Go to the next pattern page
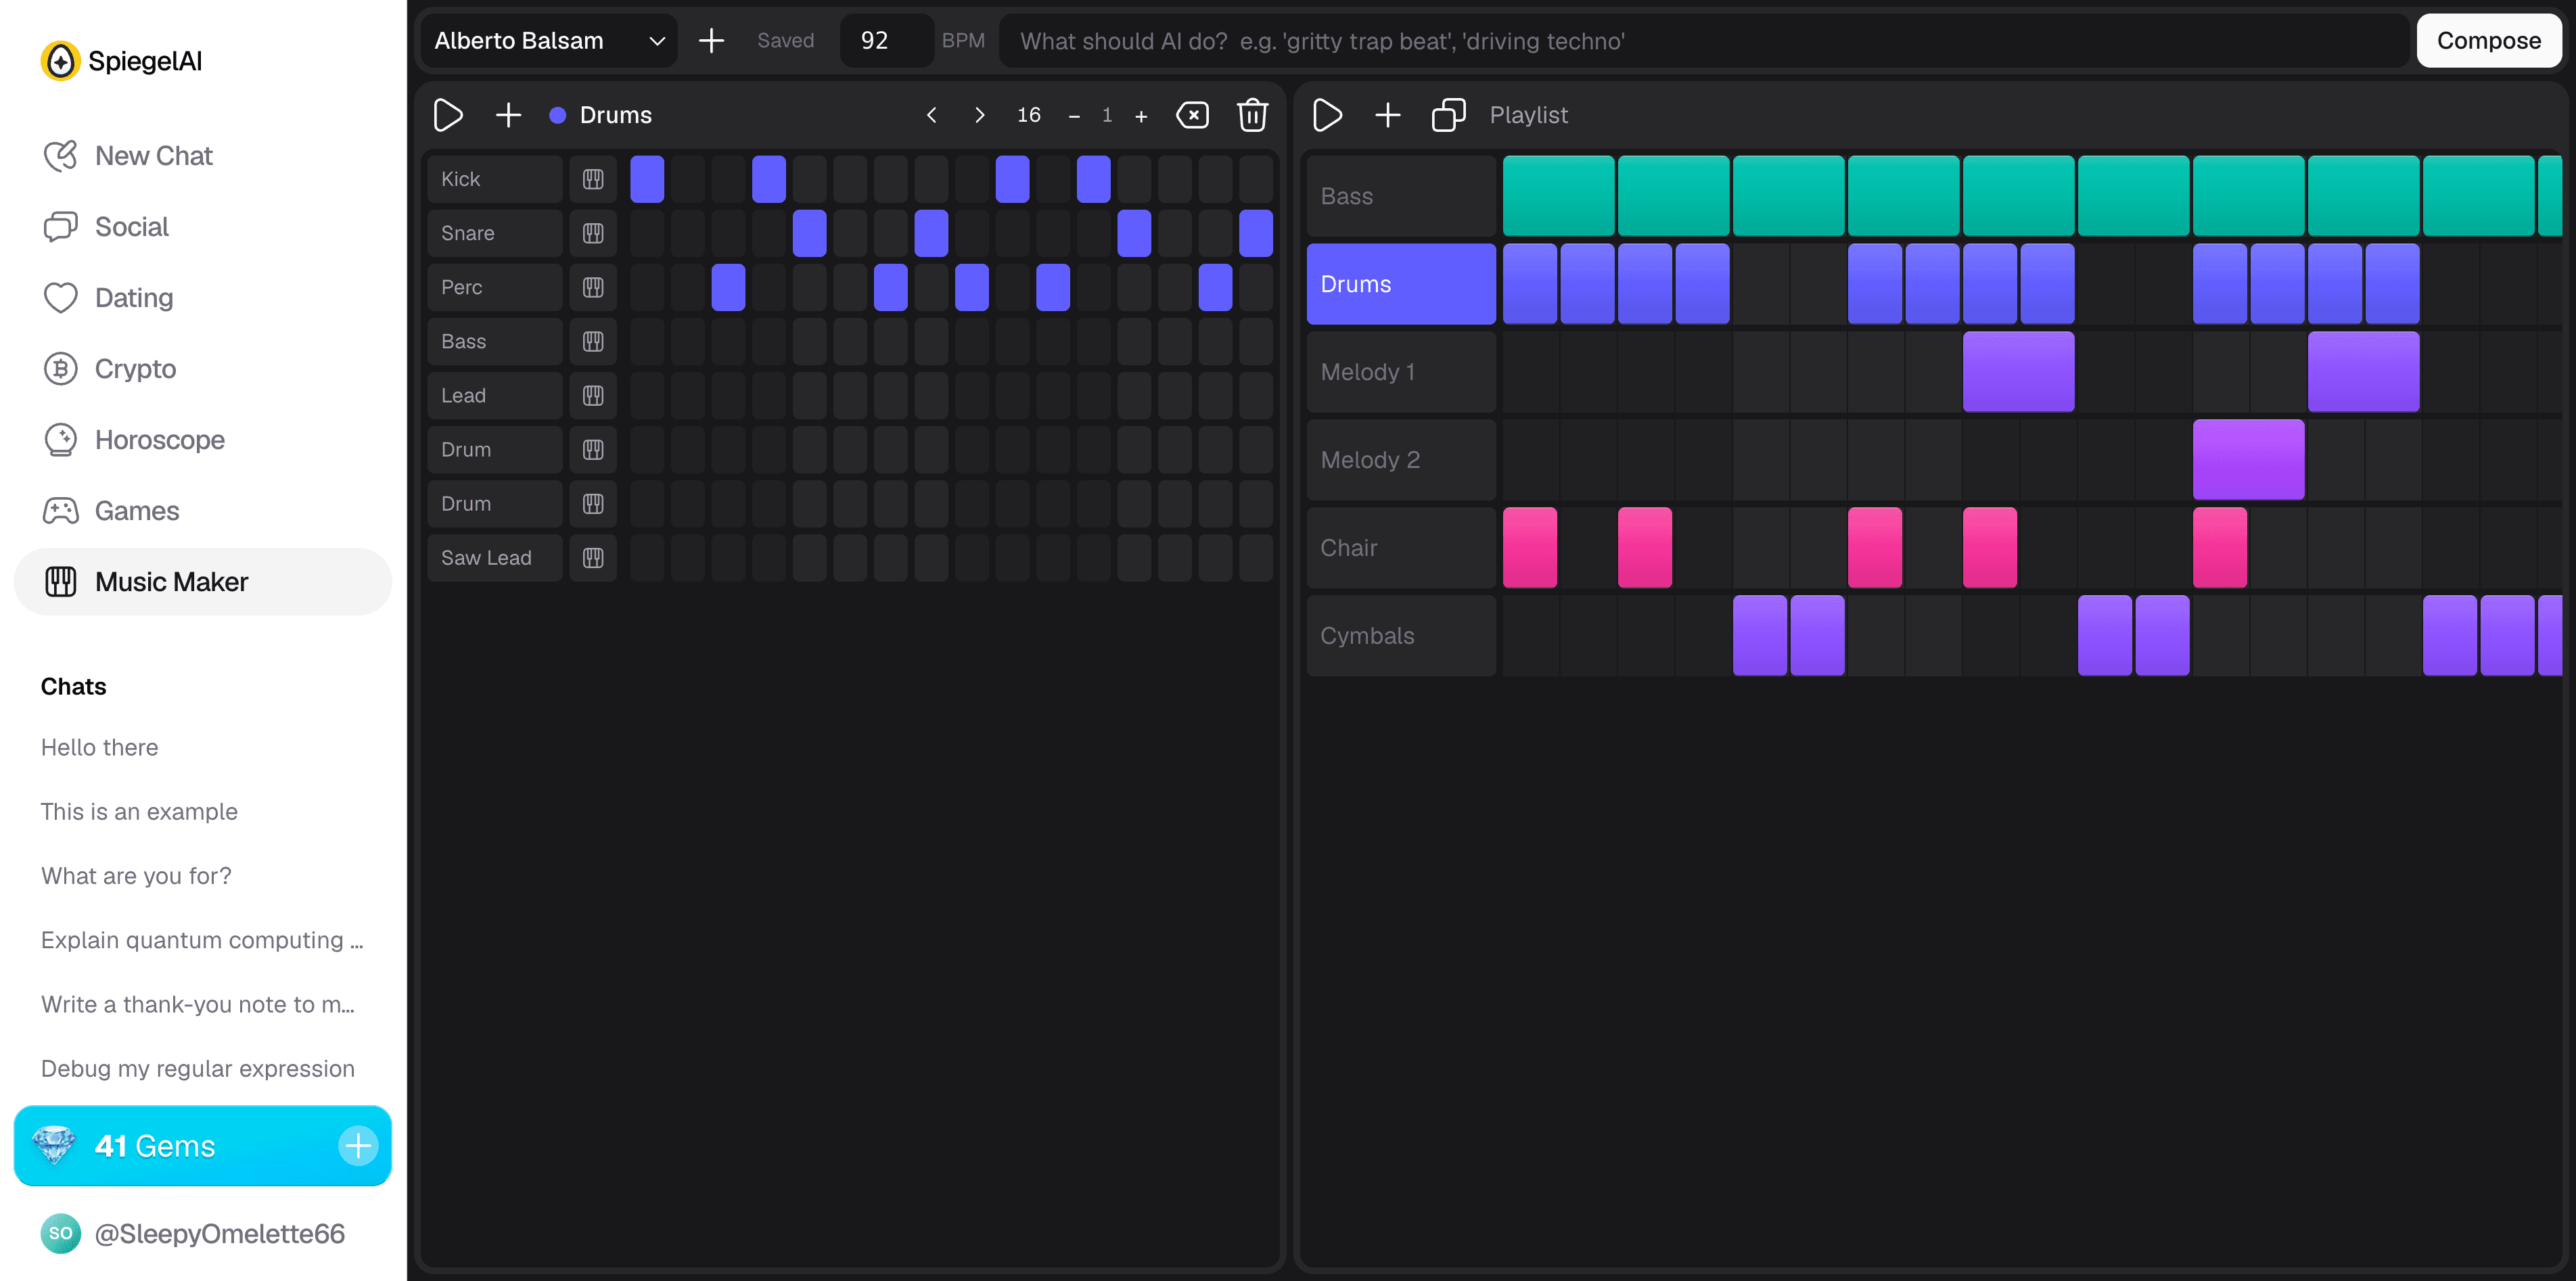 coord(979,115)
